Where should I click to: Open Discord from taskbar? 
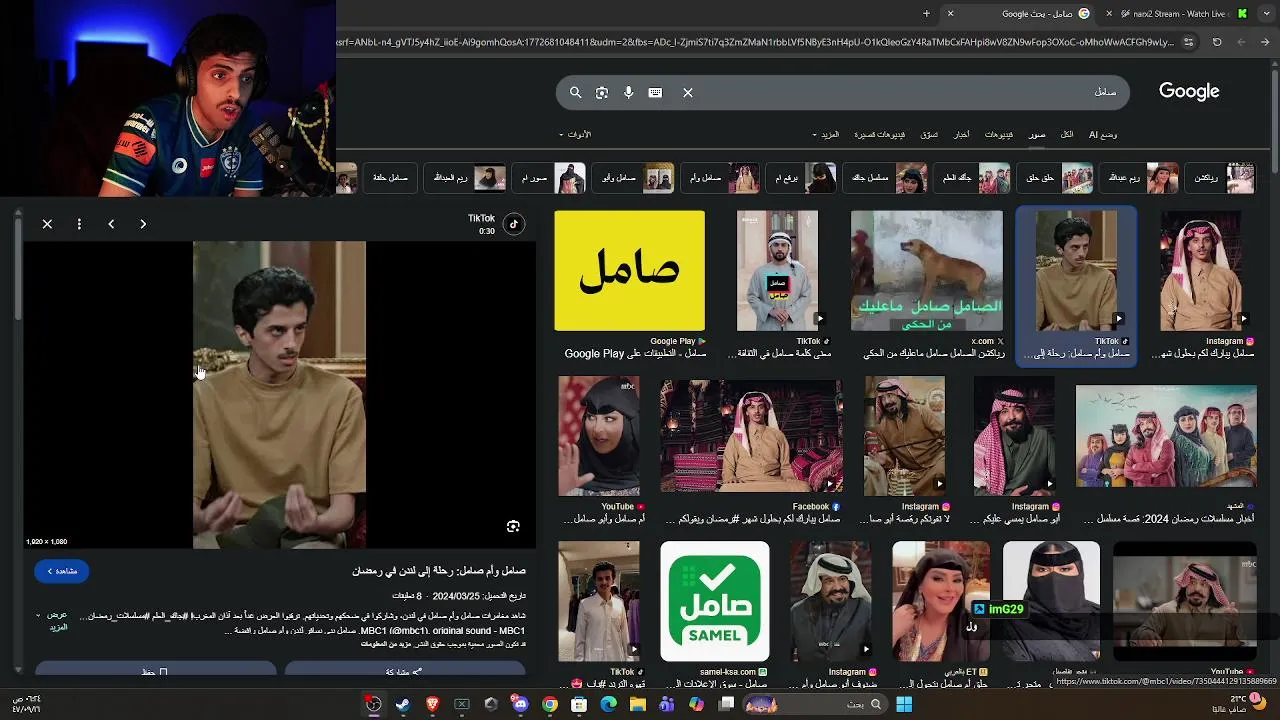[520, 704]
